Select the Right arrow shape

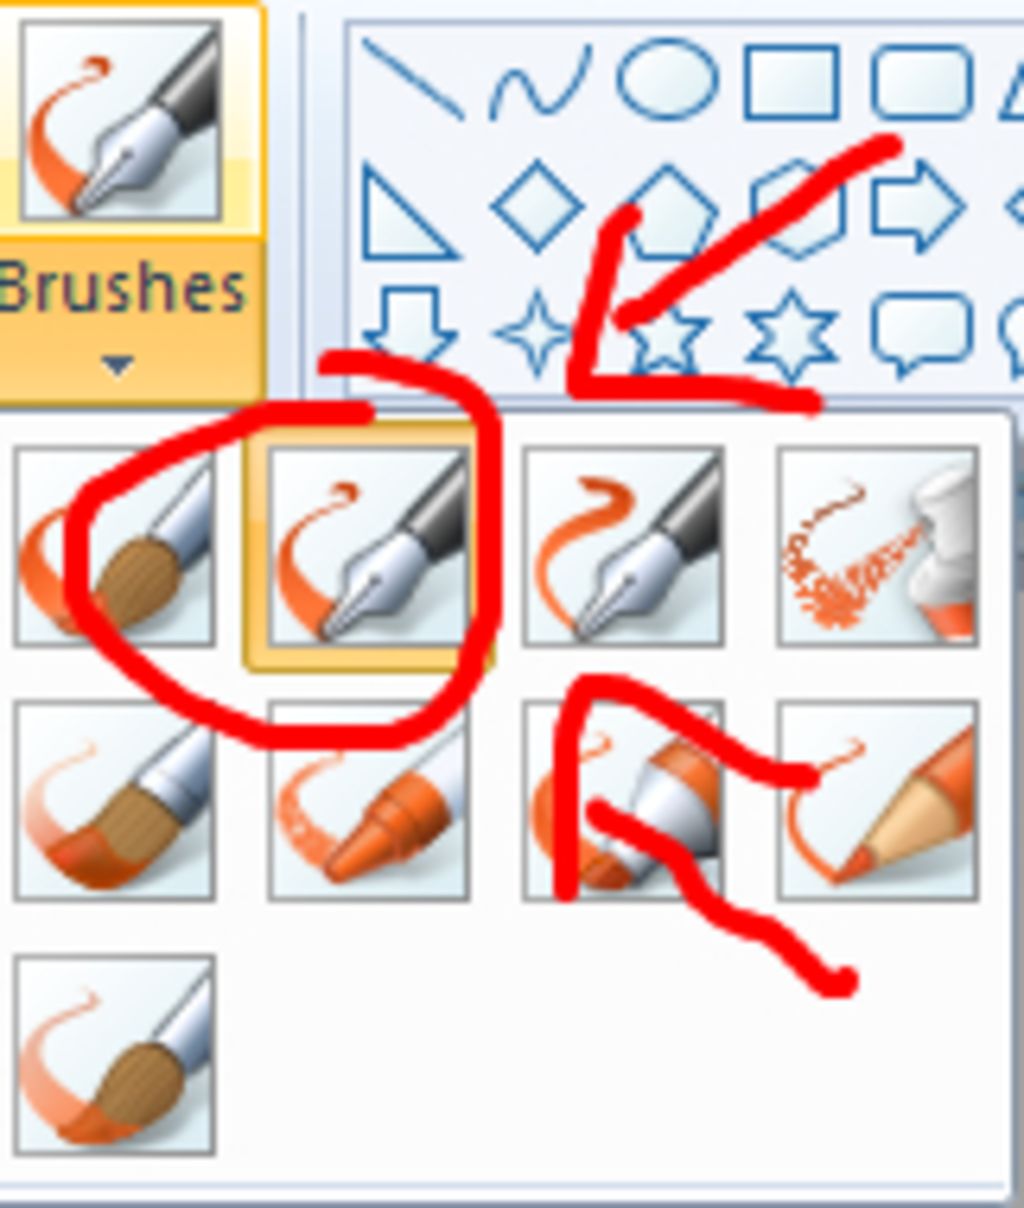pos(917,206)
